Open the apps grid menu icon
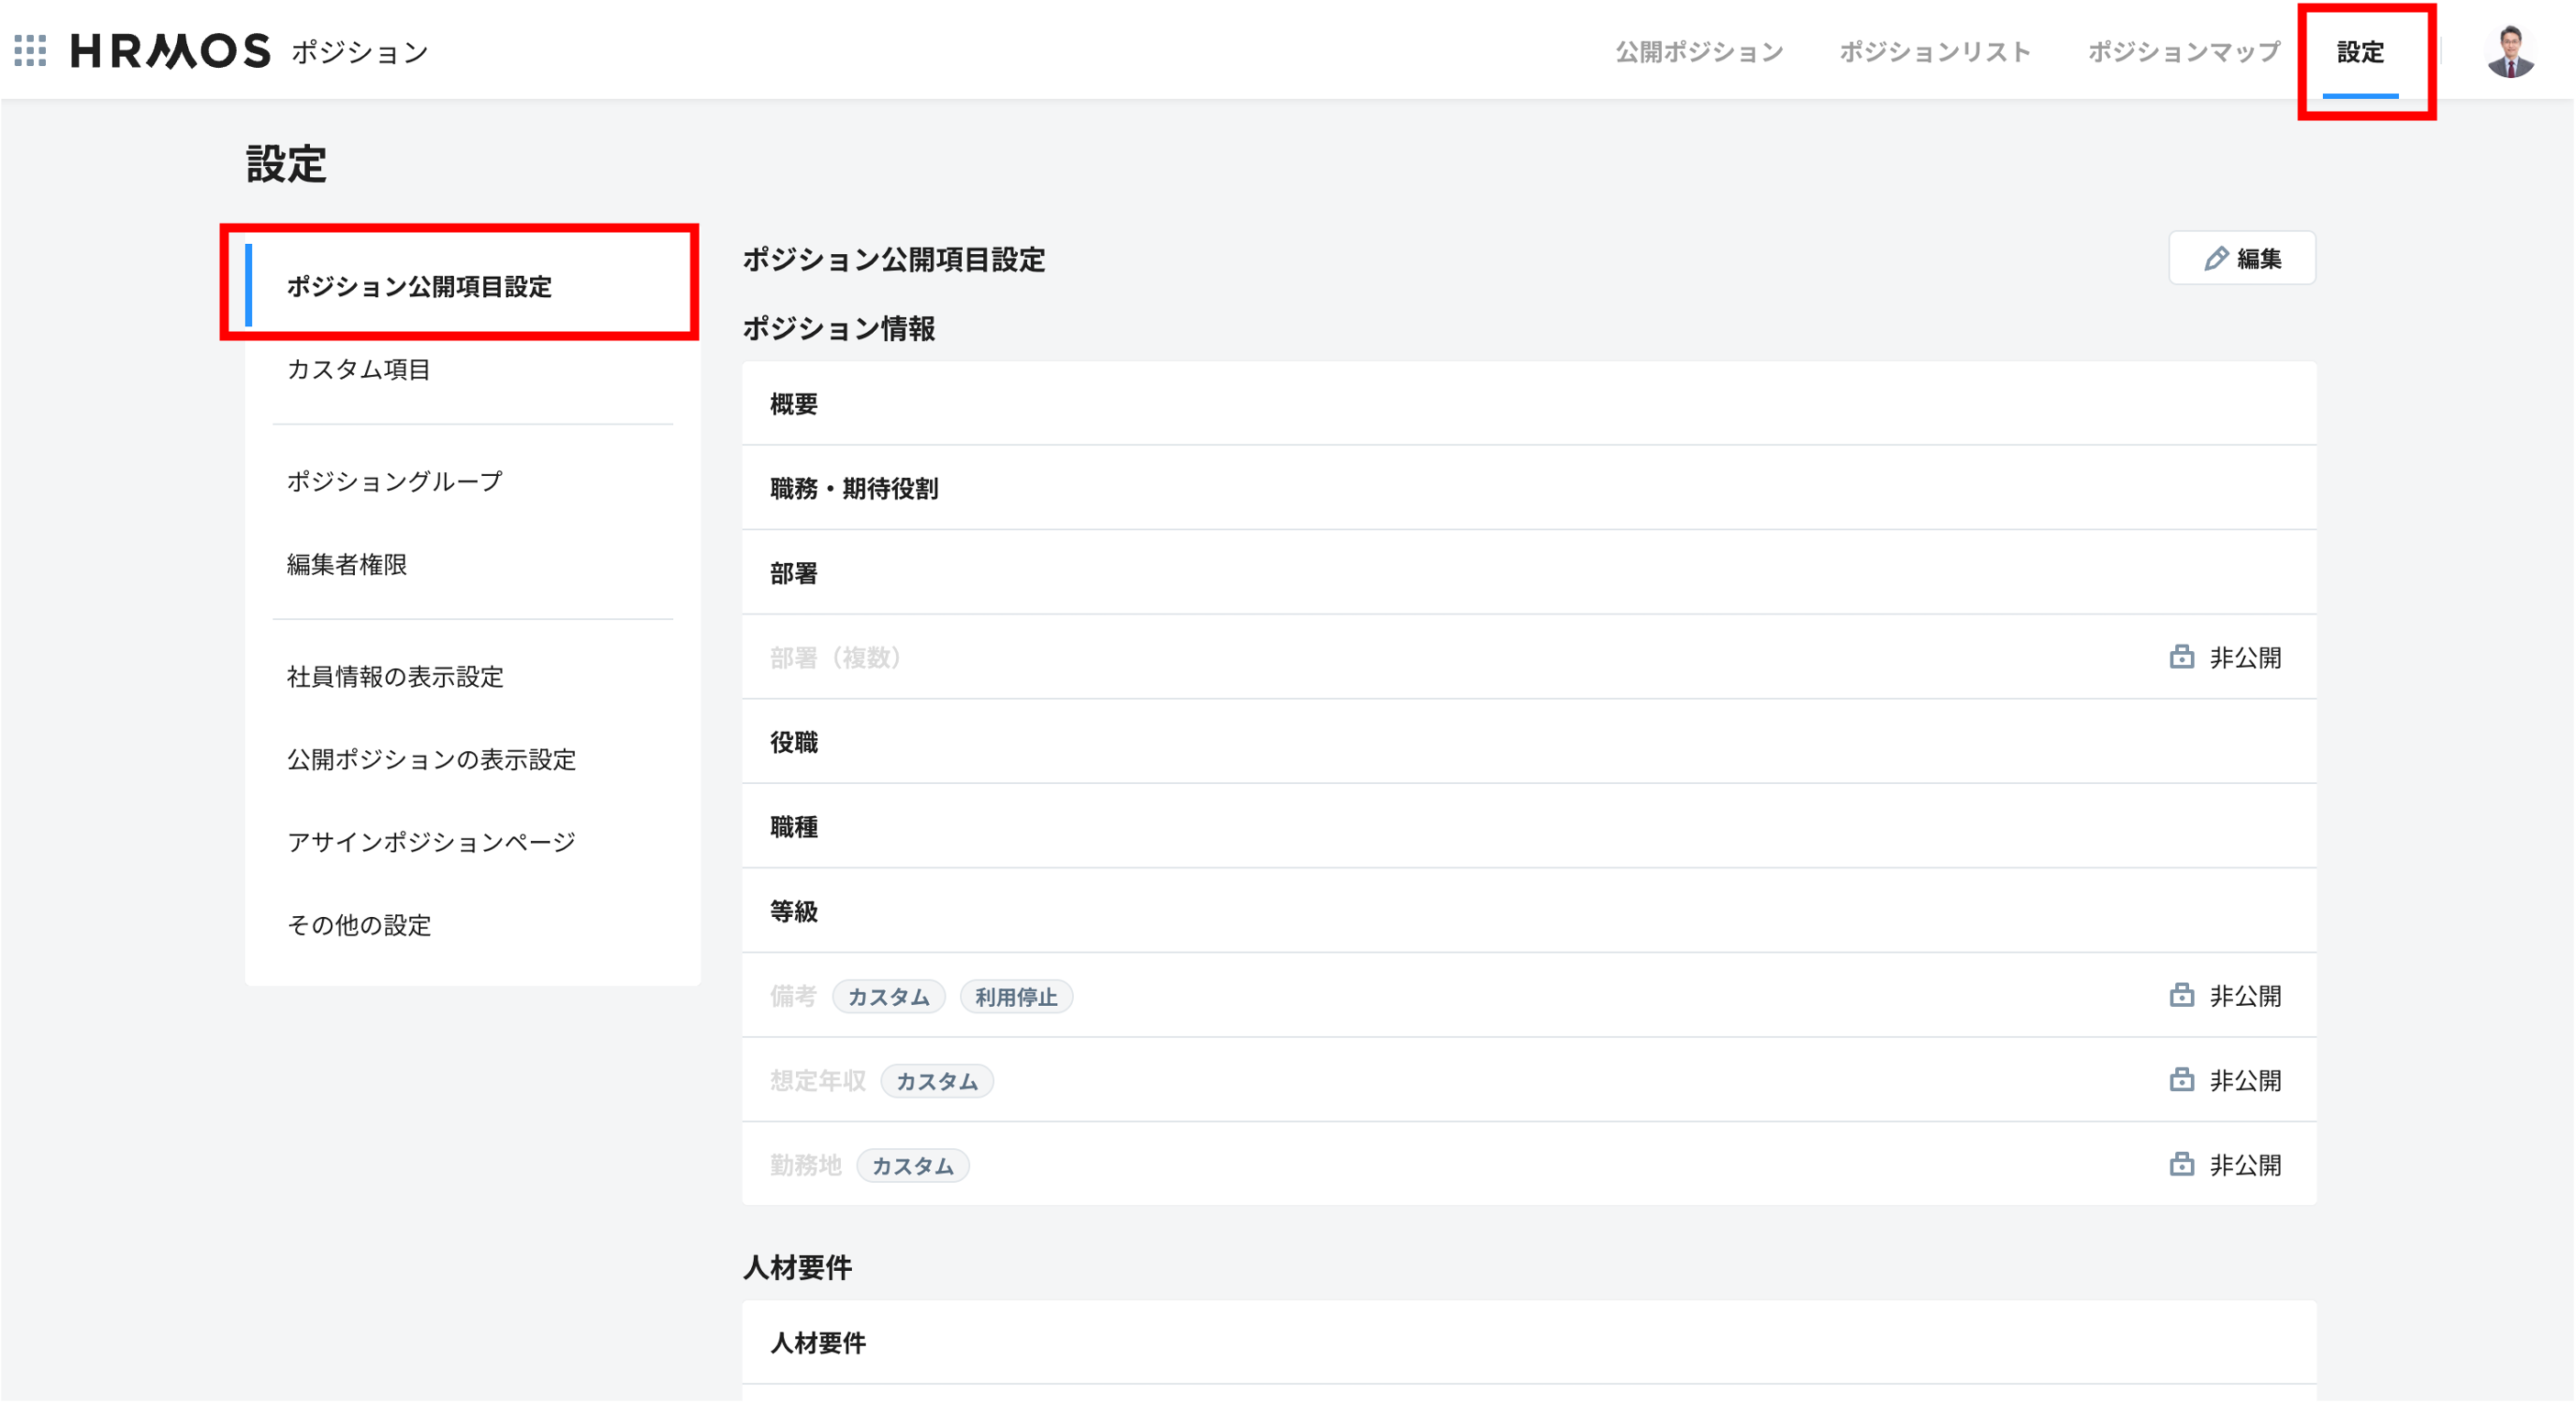This screenshot has height=1403, width=2576. [30, 51]
